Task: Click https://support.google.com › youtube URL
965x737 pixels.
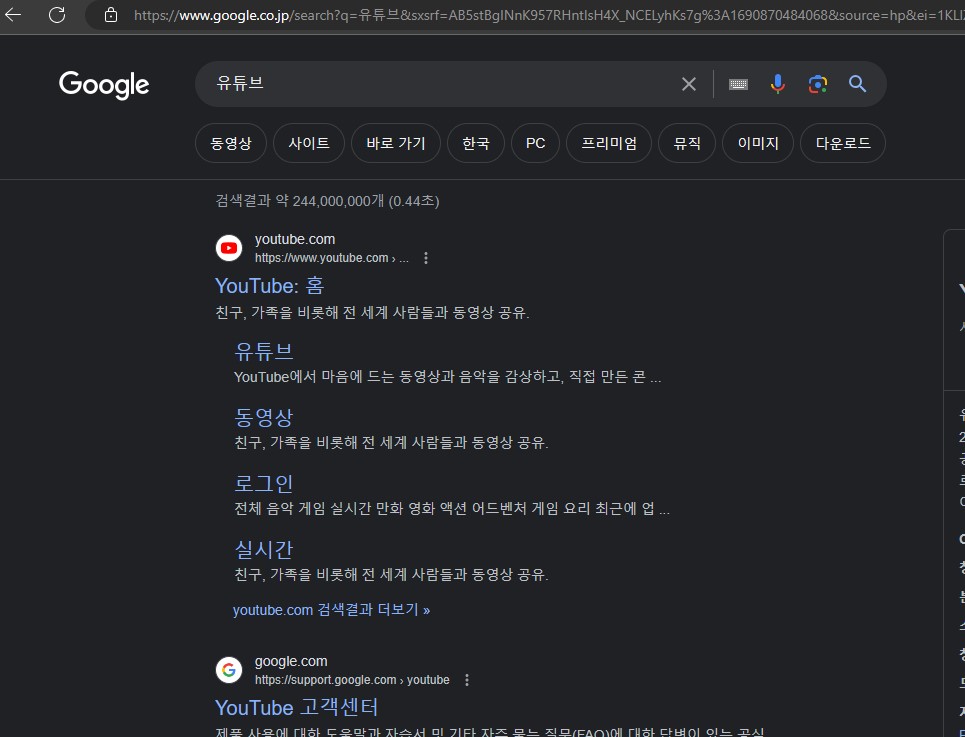Action: click(352, 680)
